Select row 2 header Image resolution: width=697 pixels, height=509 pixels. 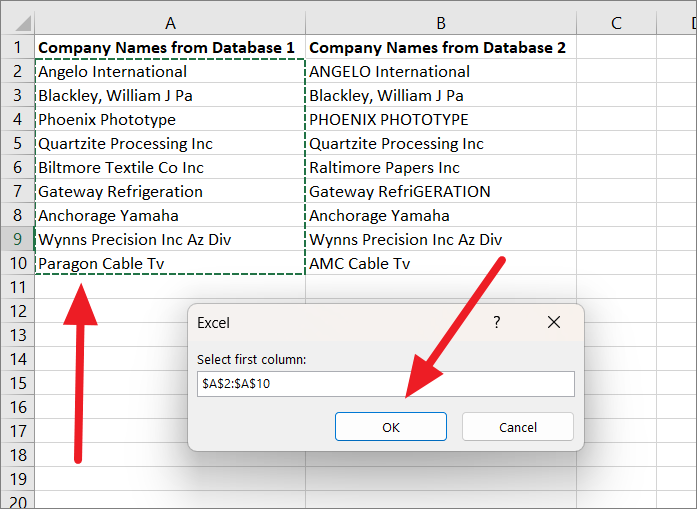(x=18, y=71)
